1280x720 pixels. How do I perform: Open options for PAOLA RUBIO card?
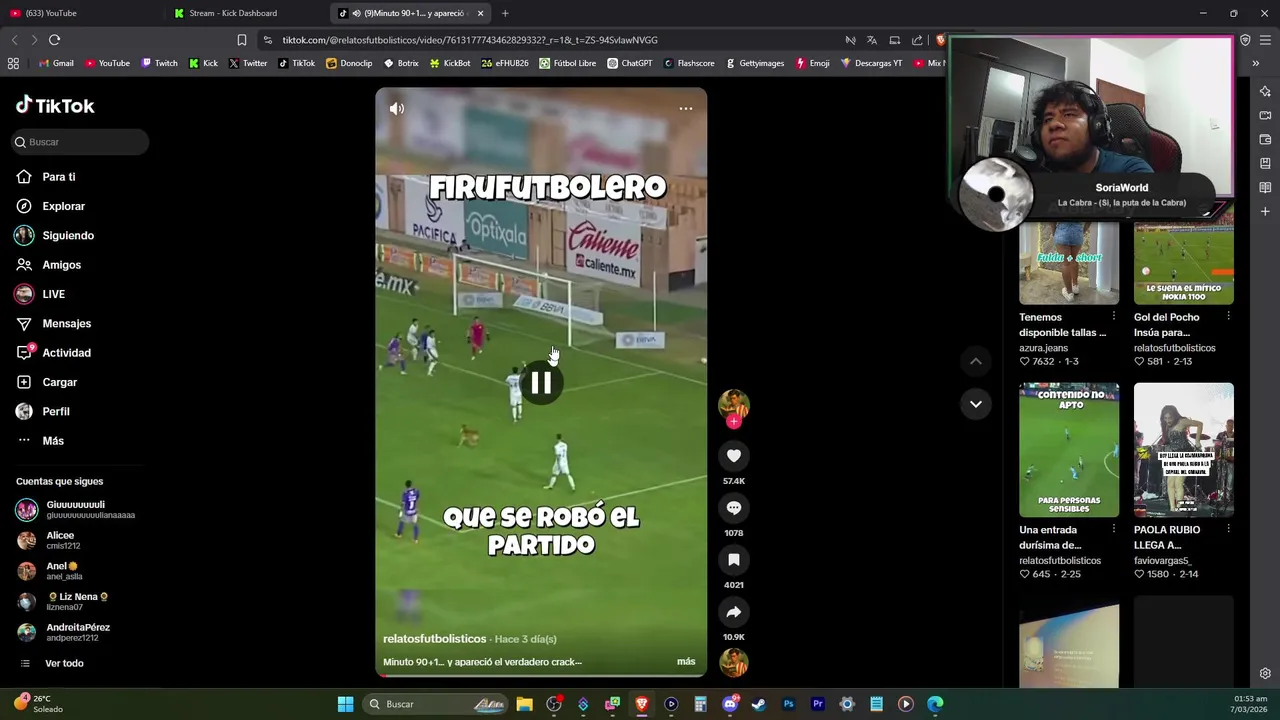coord(1228,529)
